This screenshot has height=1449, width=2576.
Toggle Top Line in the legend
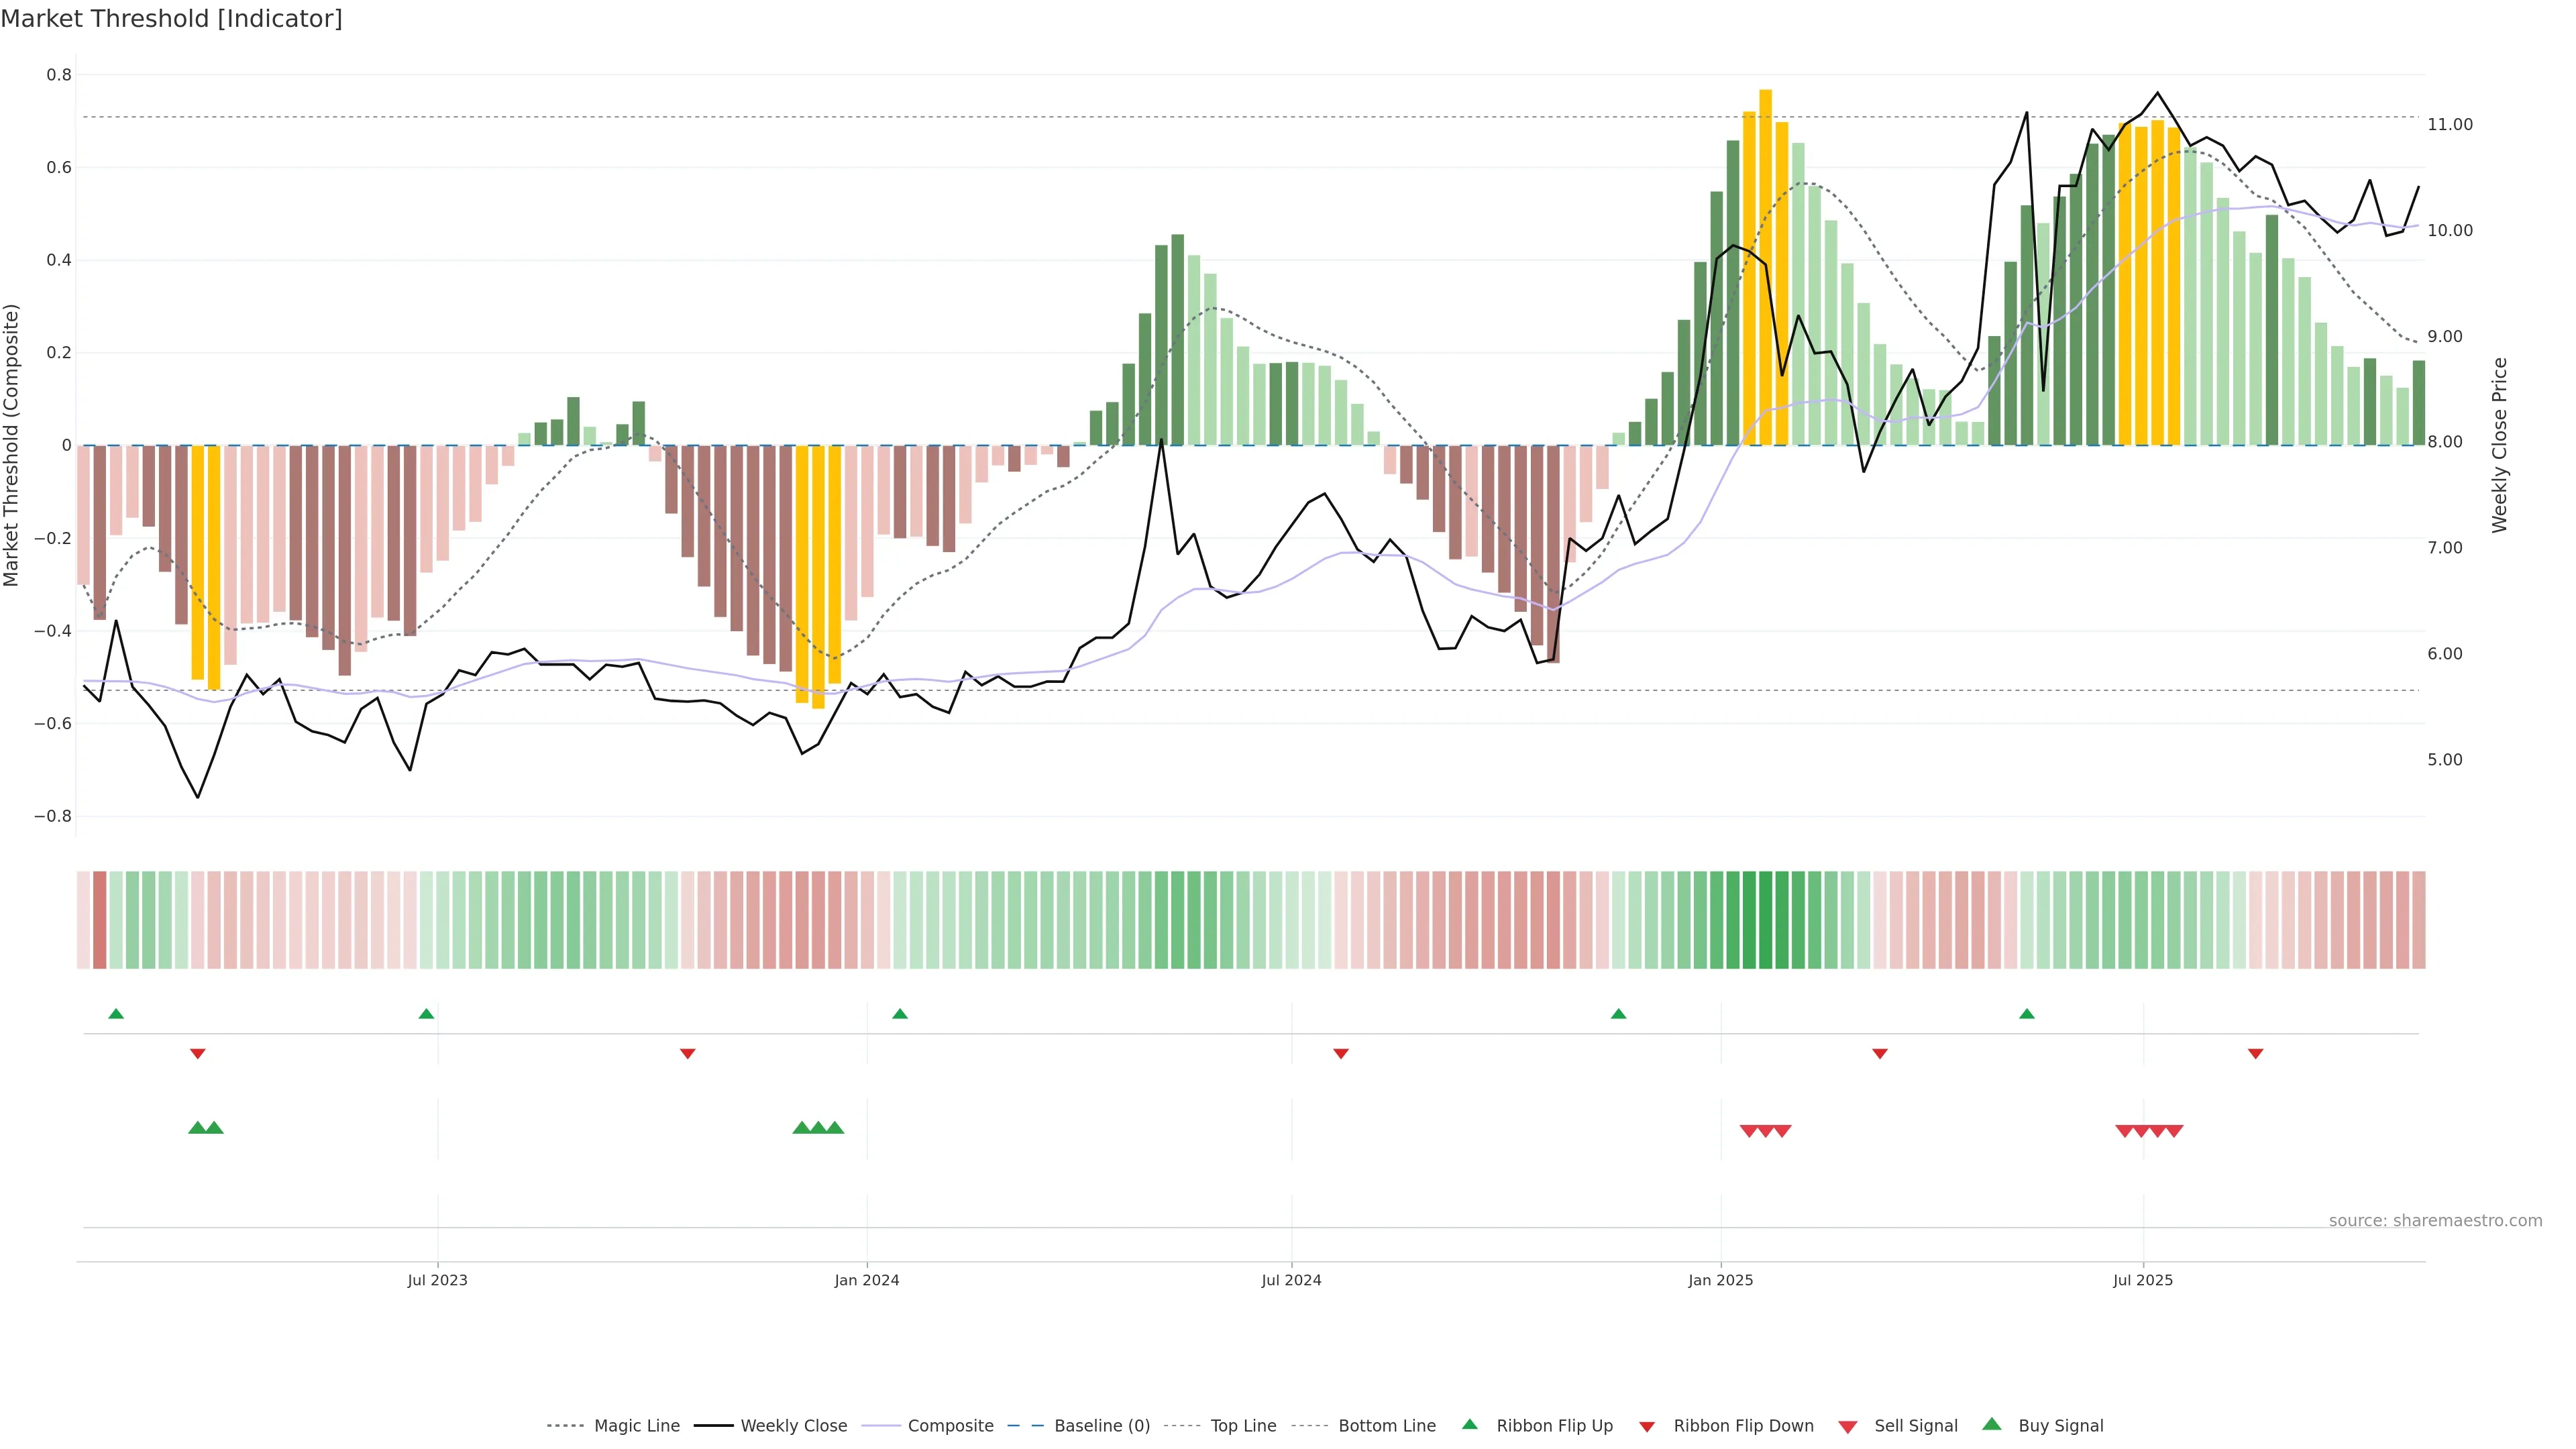click(1243, 1426)
